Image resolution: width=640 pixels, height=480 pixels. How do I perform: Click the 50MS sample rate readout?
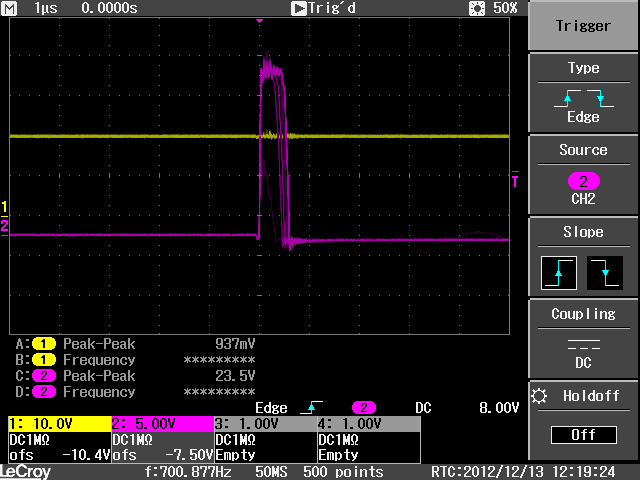(x=271, y=472)
